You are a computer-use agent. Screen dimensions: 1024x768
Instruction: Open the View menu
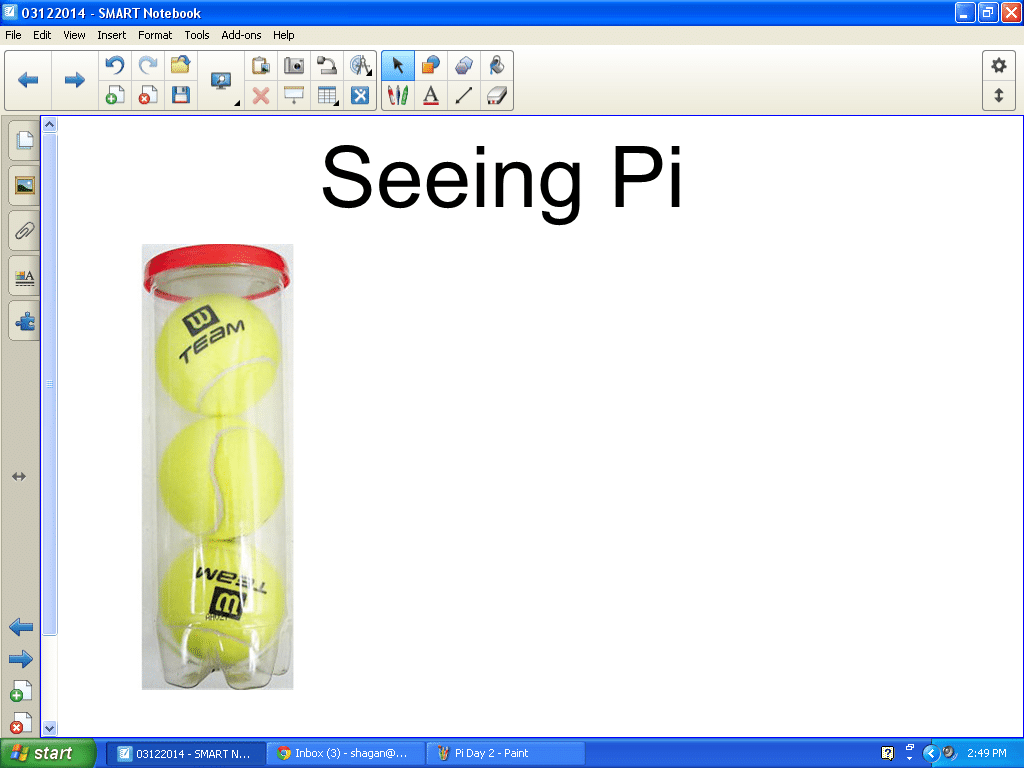(x=74, y=35)
